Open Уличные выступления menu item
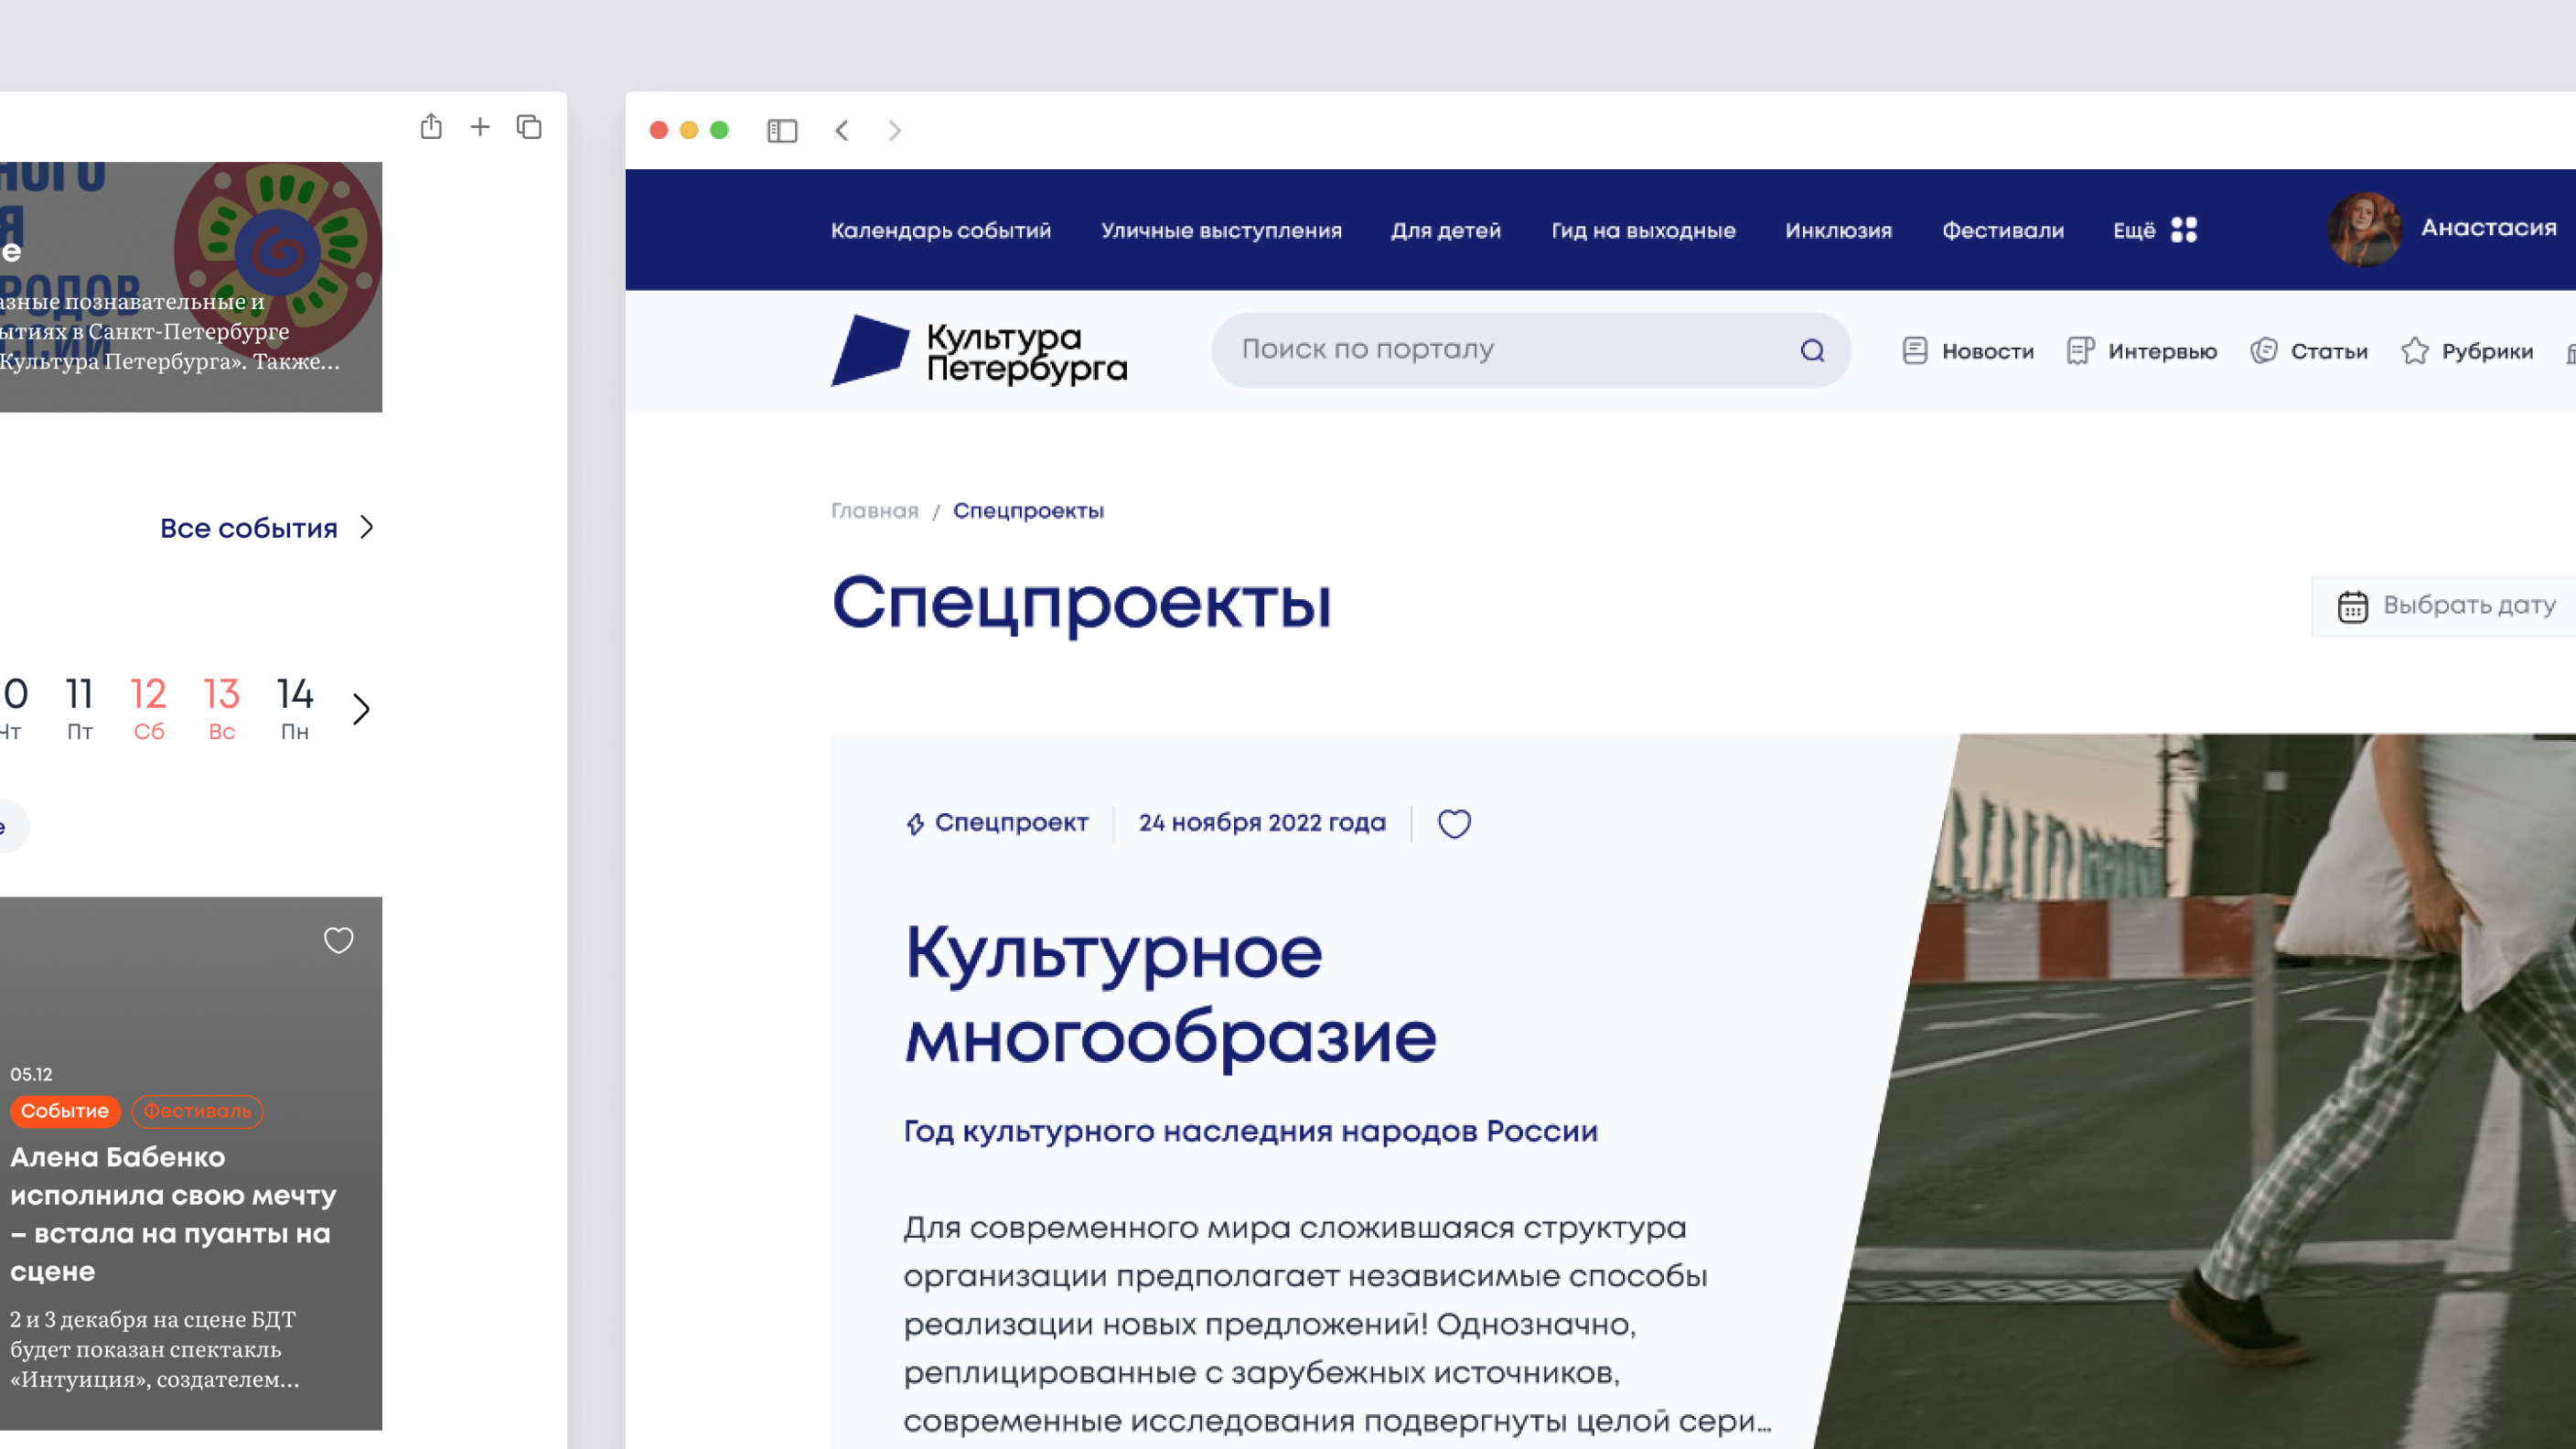Screen dimensions: 2576x1449 click(1221, 231)
